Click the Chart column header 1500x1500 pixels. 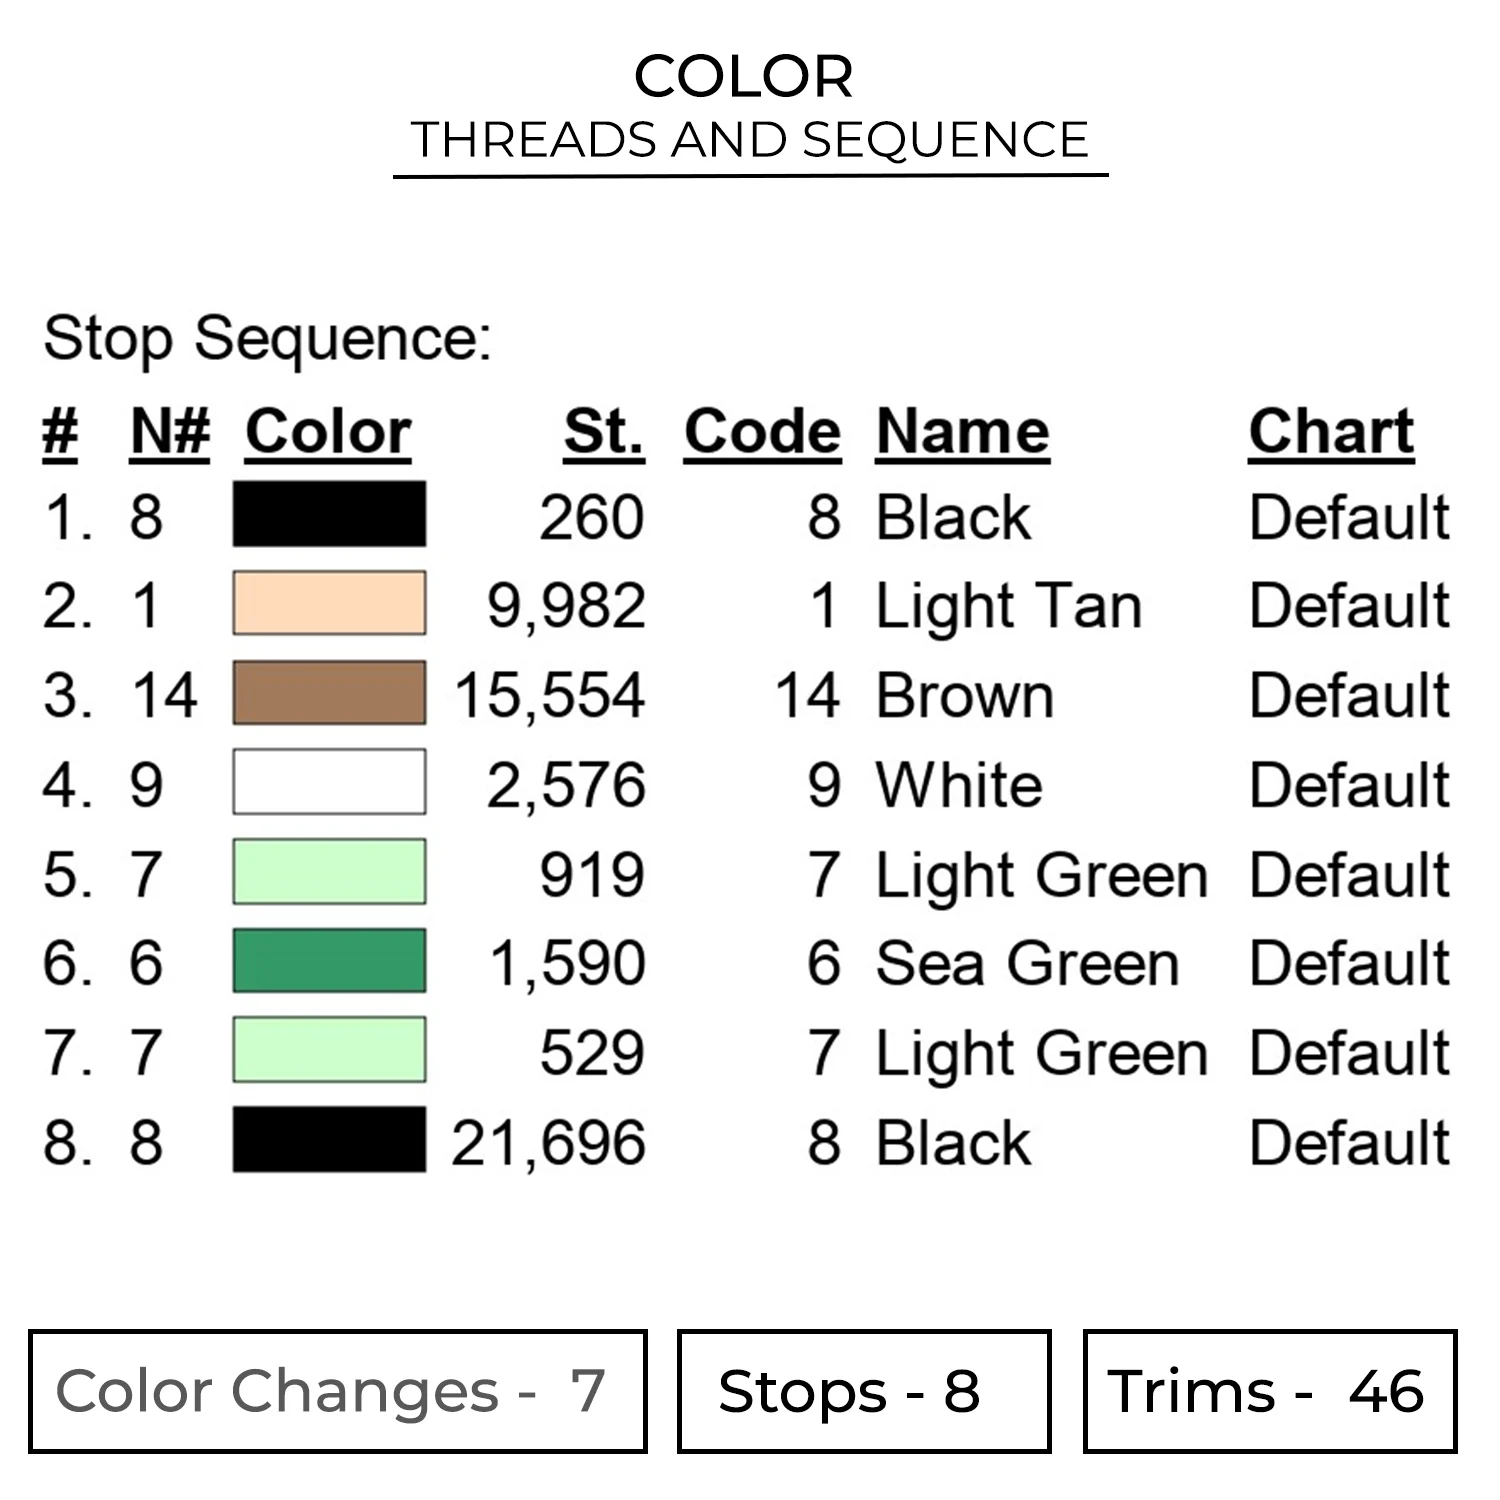(1331, 432)
